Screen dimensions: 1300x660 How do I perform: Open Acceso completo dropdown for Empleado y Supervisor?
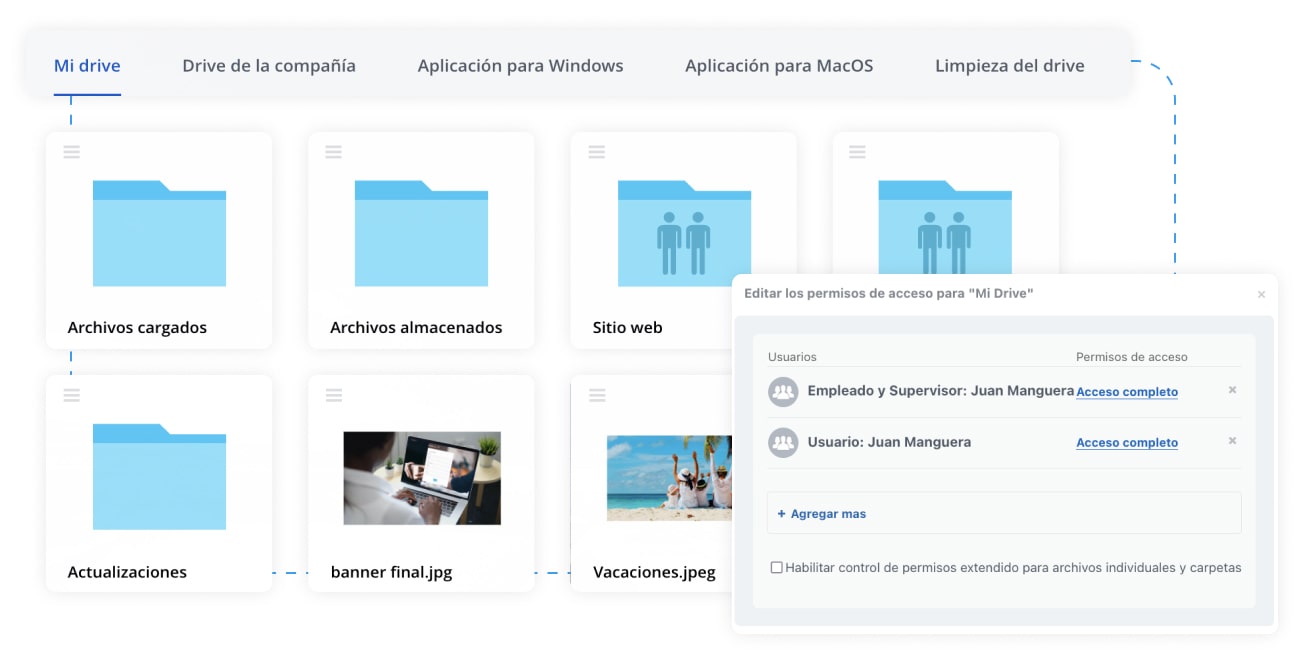pos(1127,392)
